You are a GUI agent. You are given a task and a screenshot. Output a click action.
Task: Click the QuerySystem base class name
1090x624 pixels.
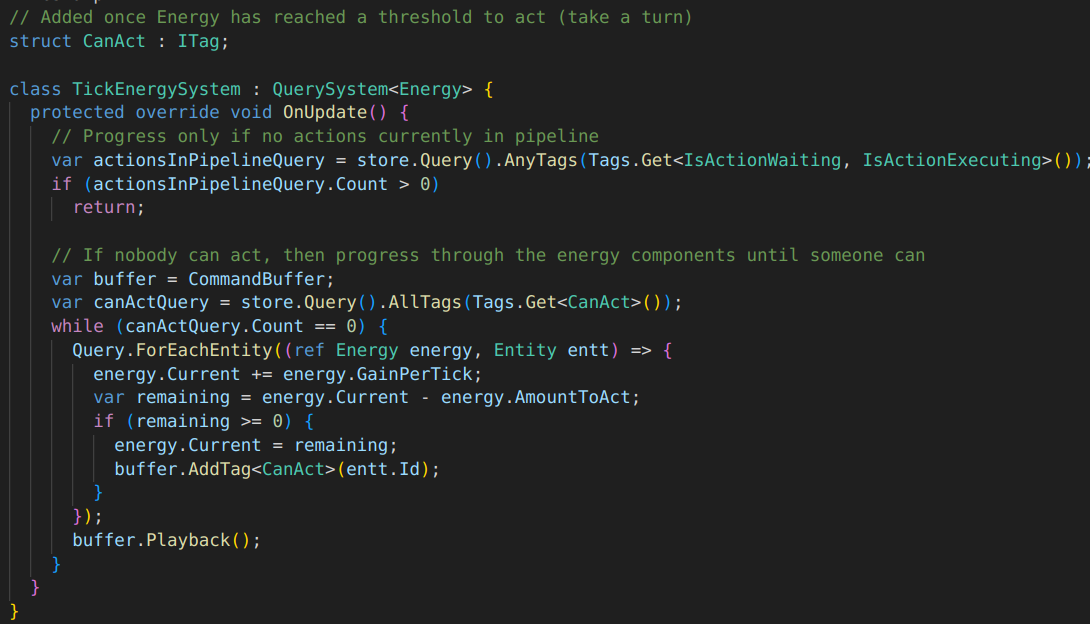tap(330, 89)
